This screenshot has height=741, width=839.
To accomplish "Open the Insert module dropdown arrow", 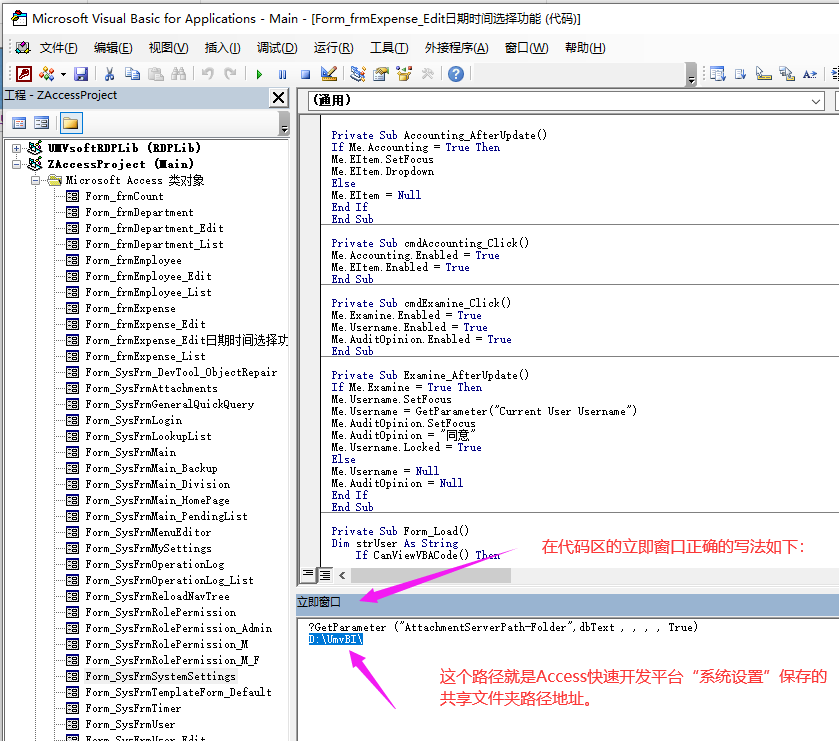I will [x=63, y=74].
